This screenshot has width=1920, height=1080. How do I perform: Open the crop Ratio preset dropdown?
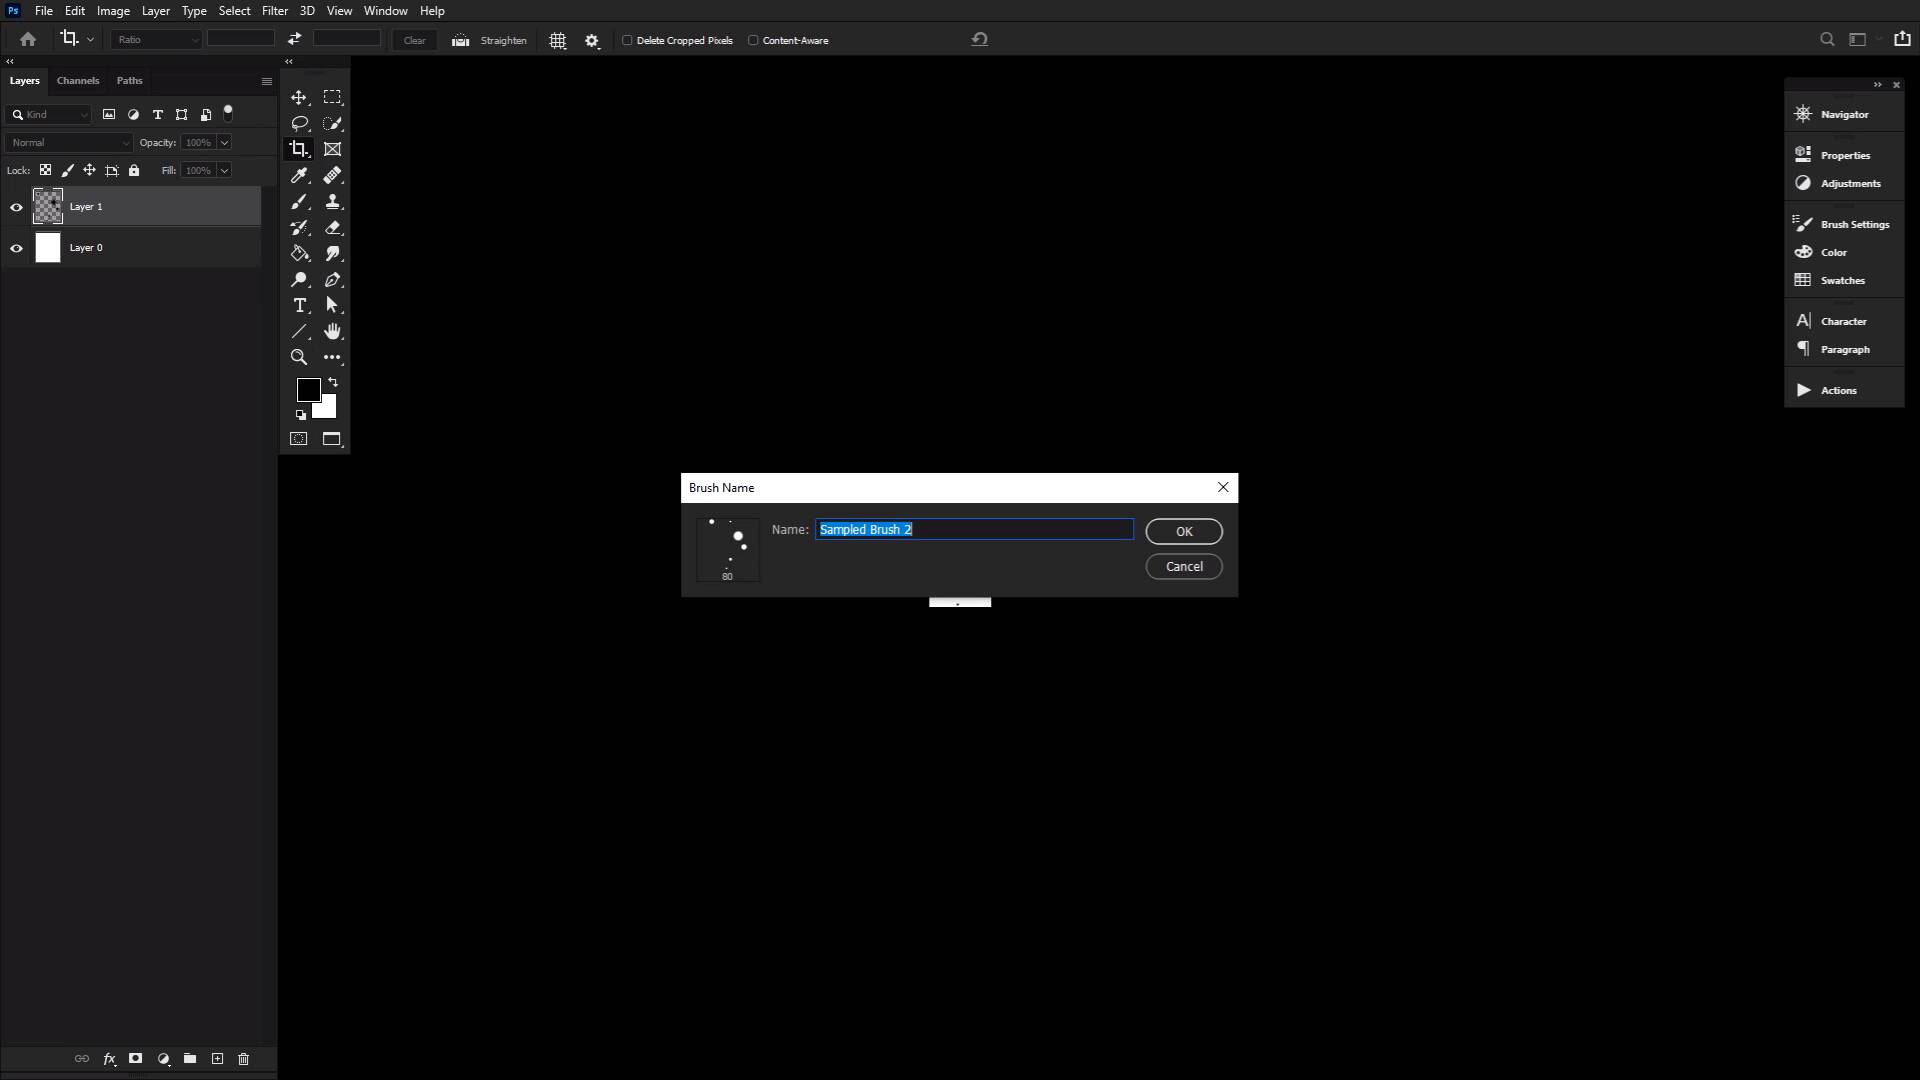point(157,40)
